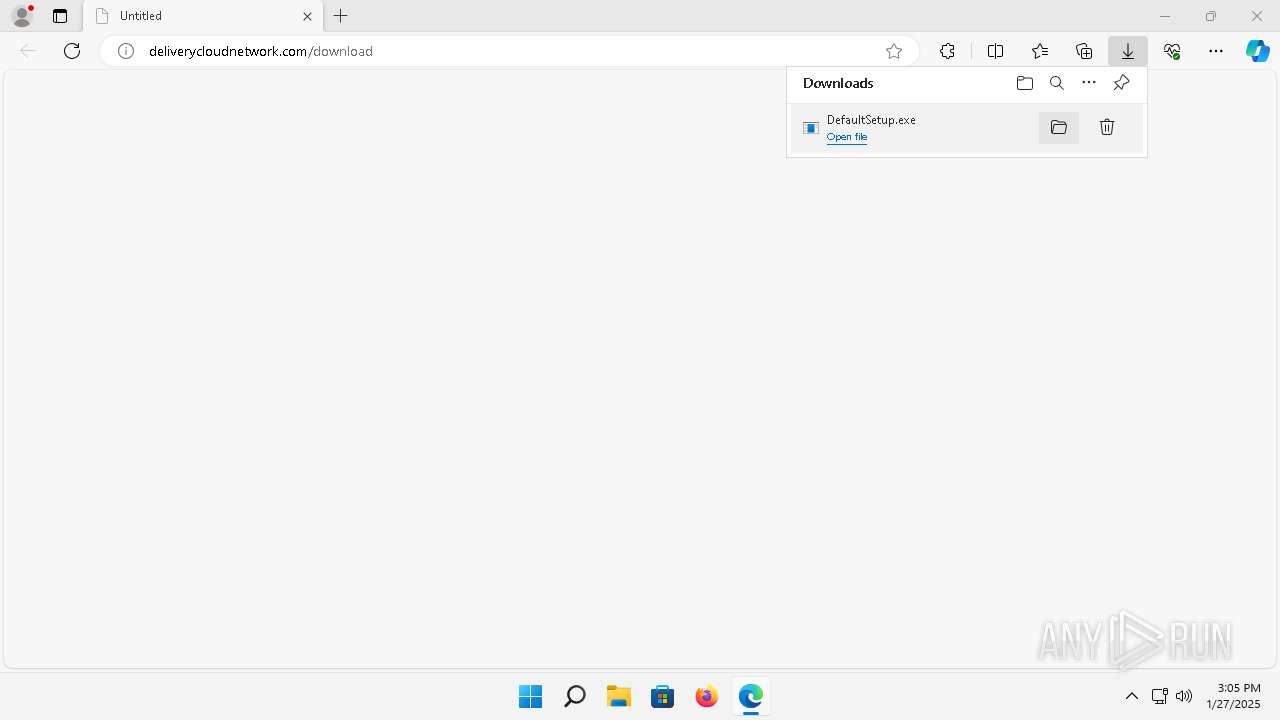Open taskbar Search

pos(574,696)
